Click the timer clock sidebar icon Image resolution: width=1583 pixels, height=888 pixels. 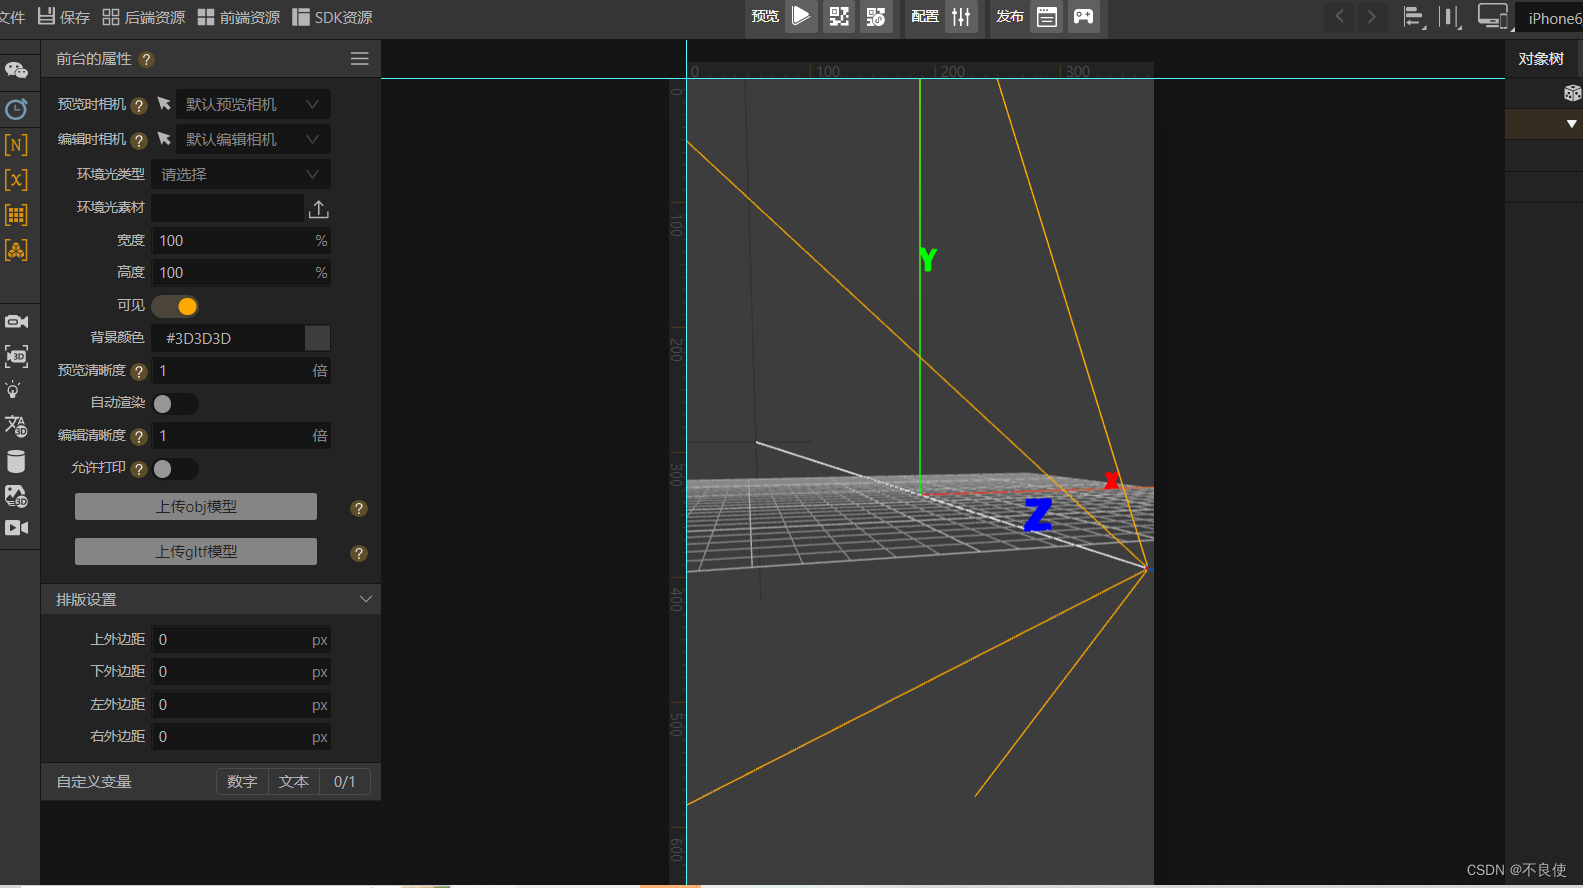click(16, 109)
